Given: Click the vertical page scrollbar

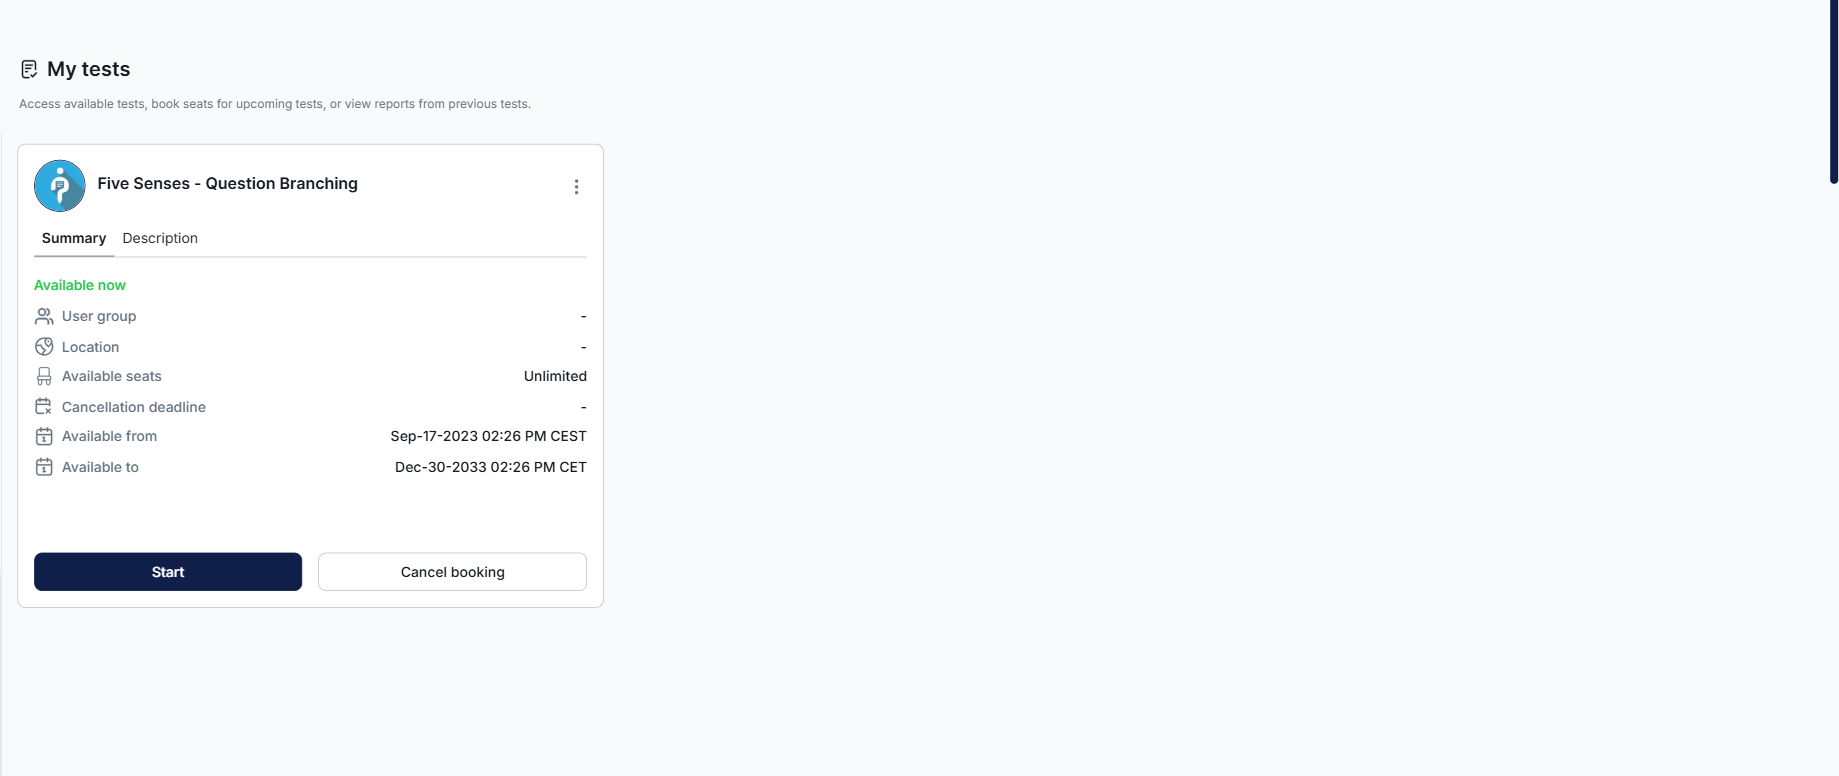Looking at the screenshot, I should (x=1833, y=92).
